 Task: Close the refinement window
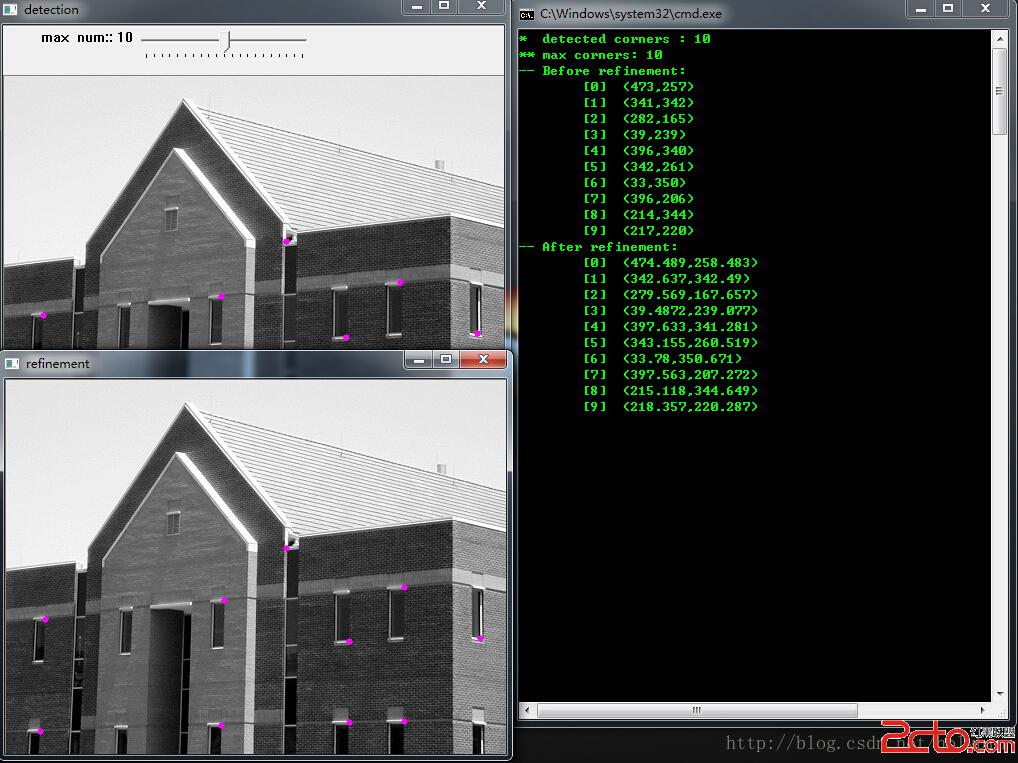point(483,359)
